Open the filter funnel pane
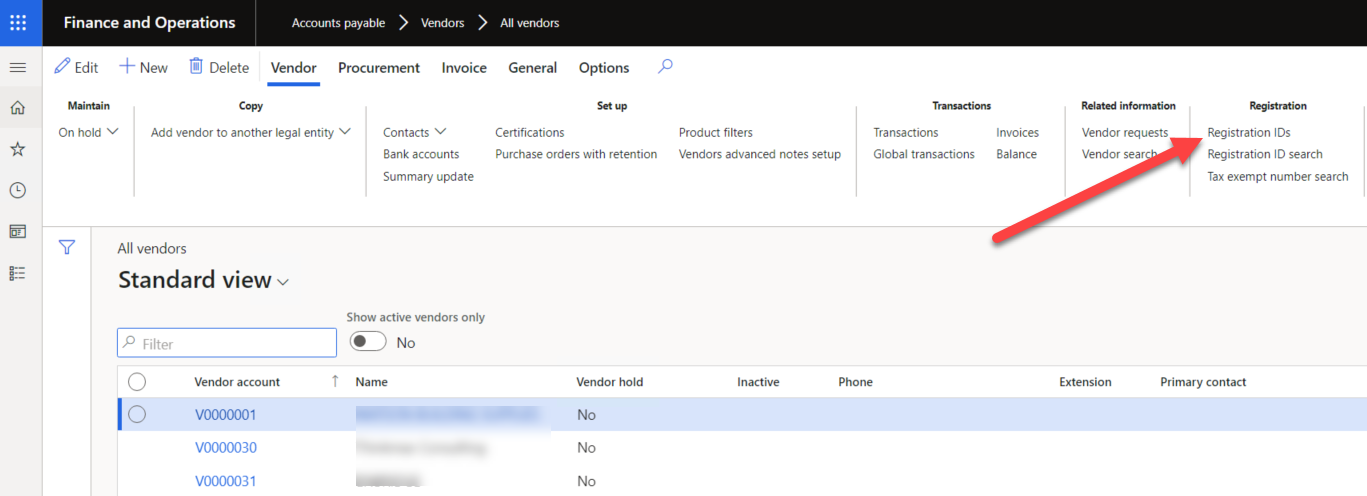This screenshot has width=1367, height=496. click(x=67, y=247)
